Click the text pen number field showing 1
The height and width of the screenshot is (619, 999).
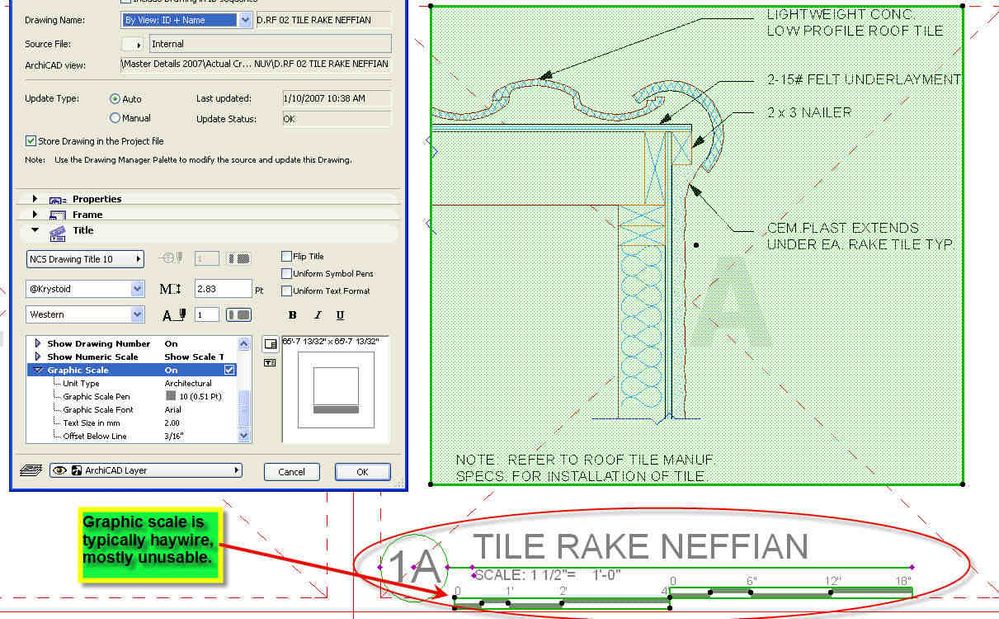click(x=206, y=315)
